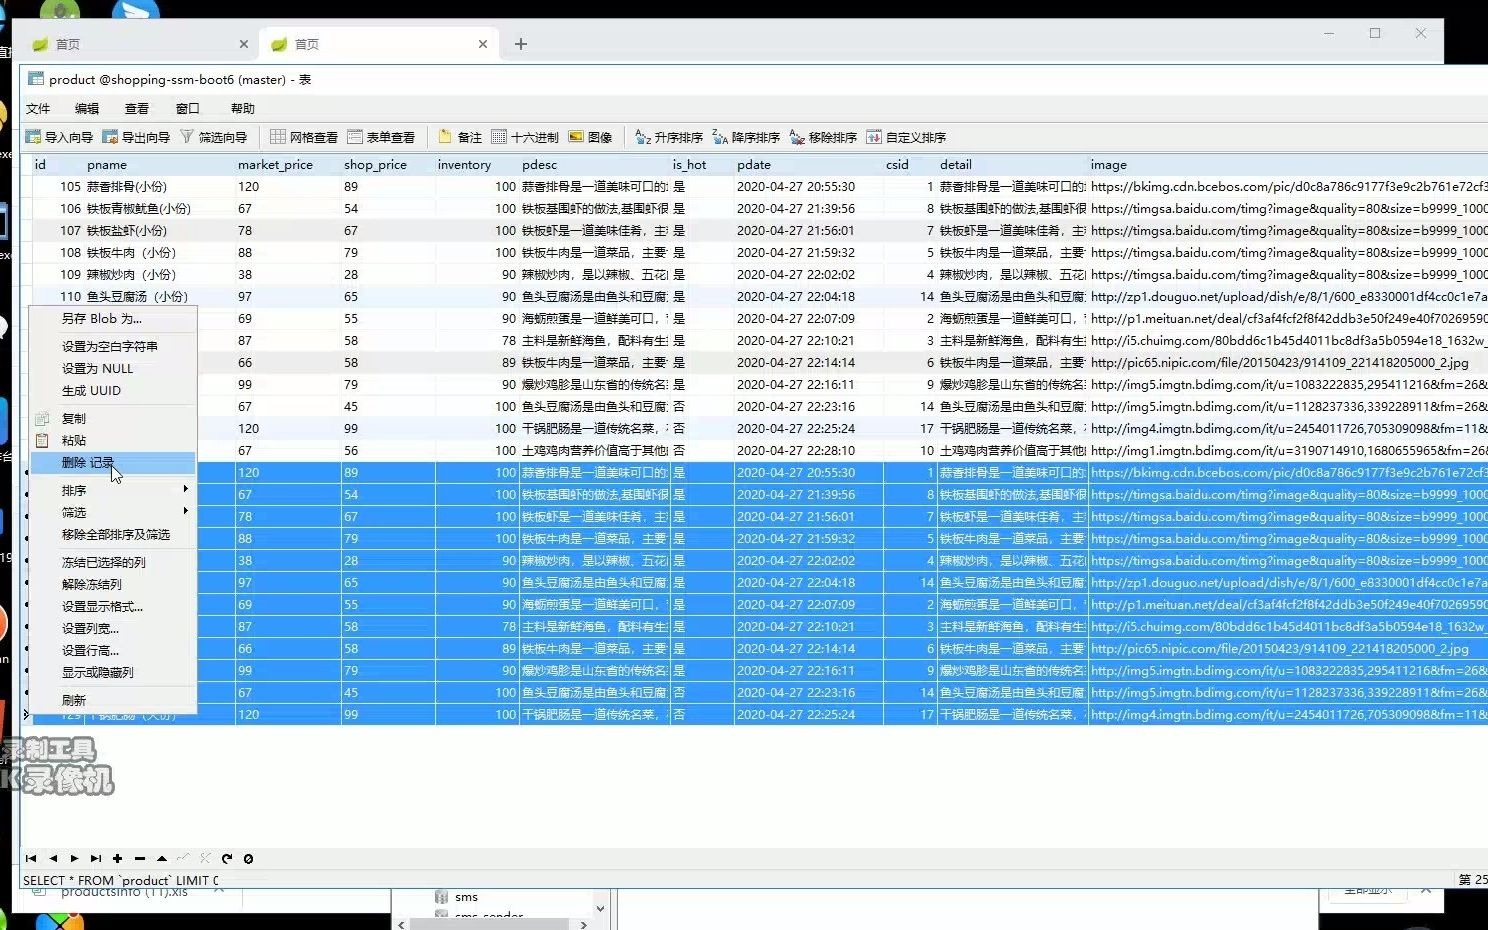Screen dimensions: 1488x930
Task: Click the pdate column header
Action: 808,164
